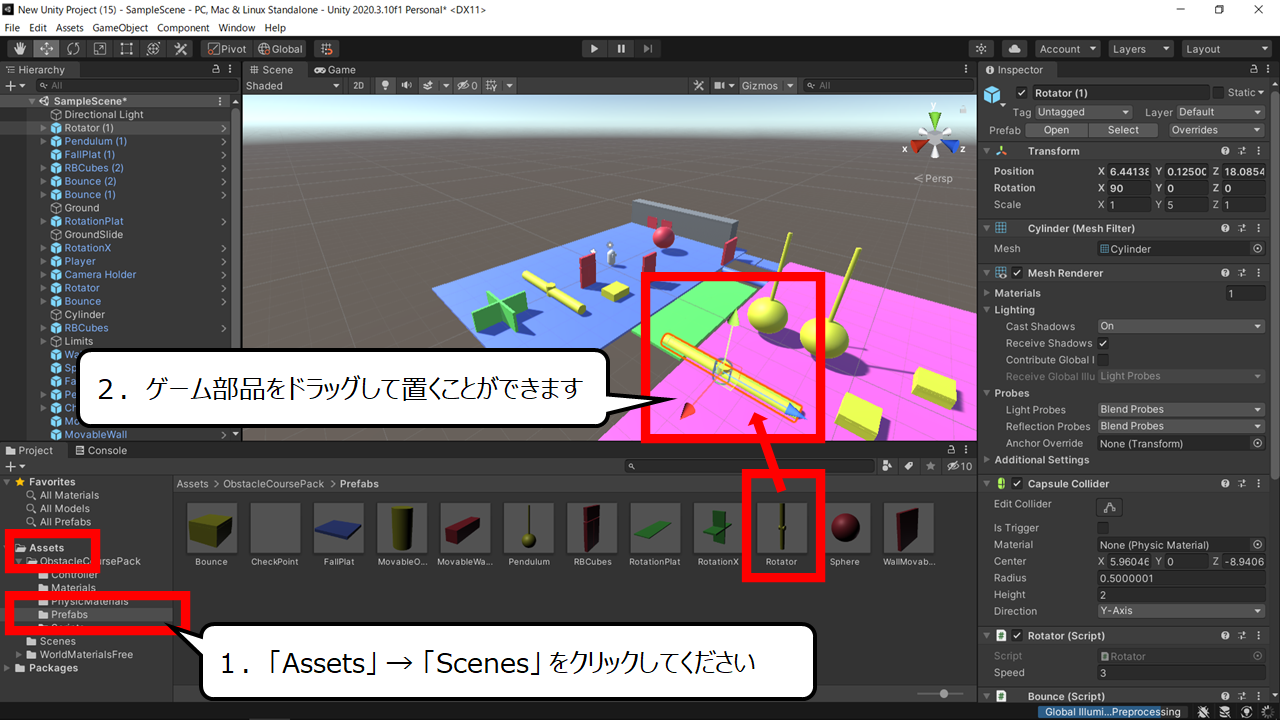Open the Layer Default dropdown
1280x720 pixels.
tap(1220, 112)
